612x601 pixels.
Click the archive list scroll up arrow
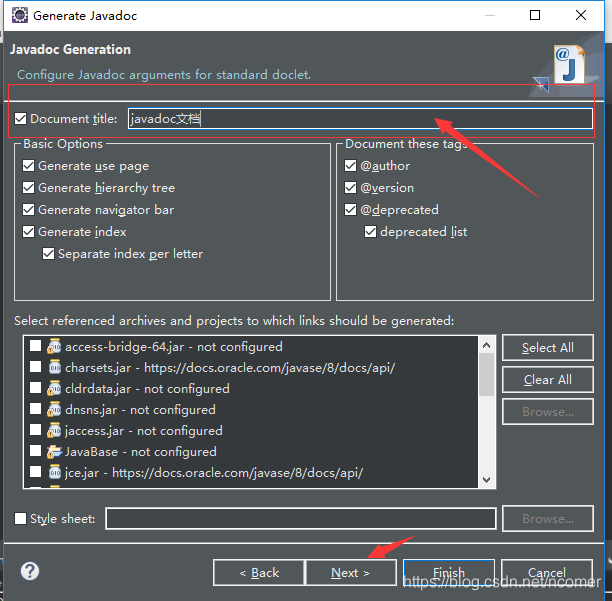(486, 345)
